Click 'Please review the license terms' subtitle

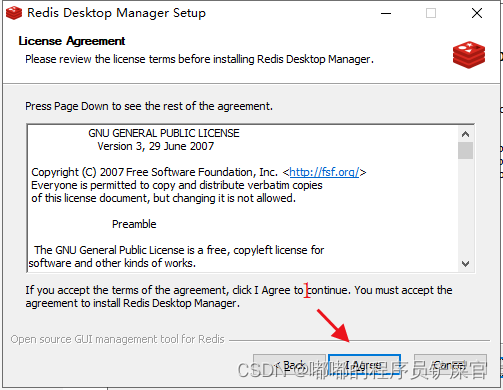(x=199, y=59)
